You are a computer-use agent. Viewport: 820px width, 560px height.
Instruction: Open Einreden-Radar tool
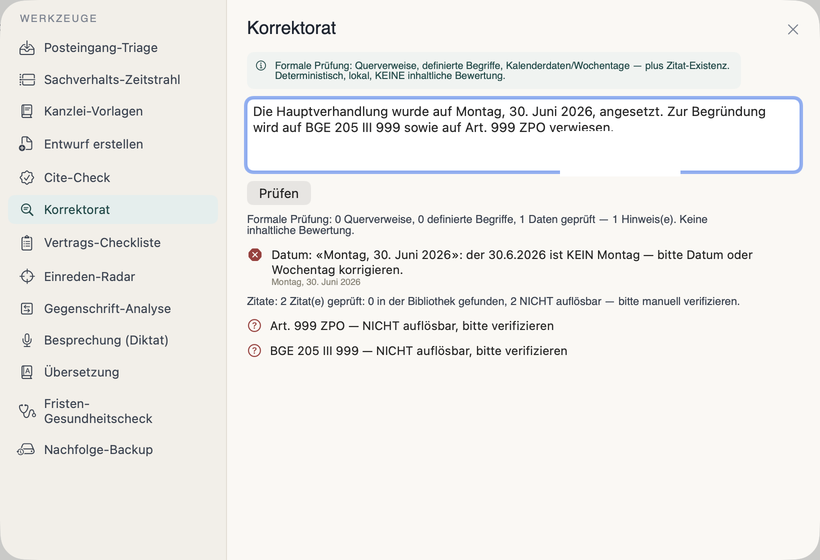pyautogui.click(x=113, y=277)
